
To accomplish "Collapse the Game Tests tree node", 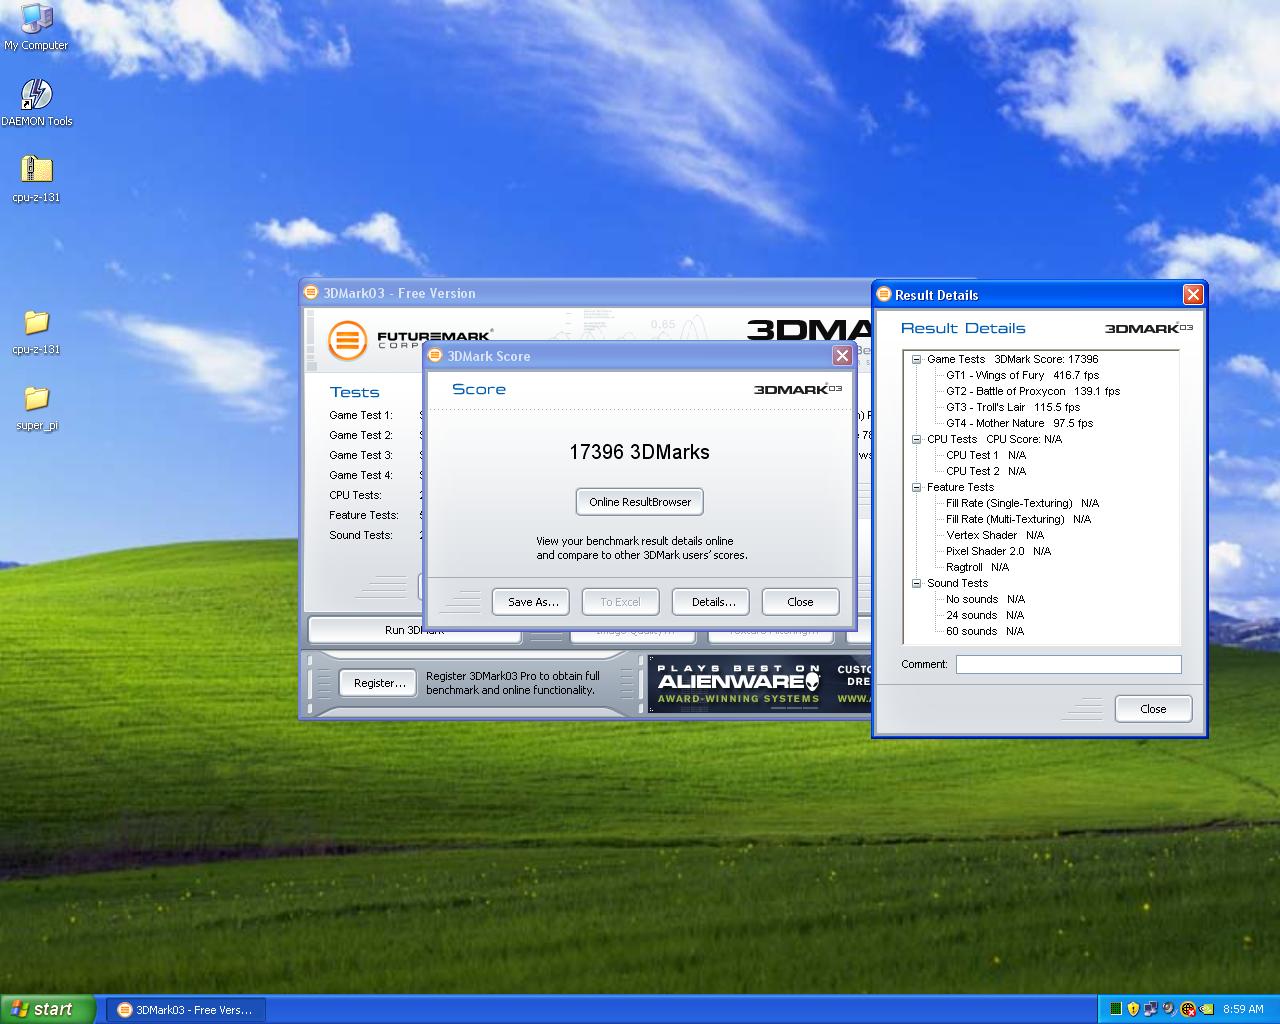I will 916,360.
